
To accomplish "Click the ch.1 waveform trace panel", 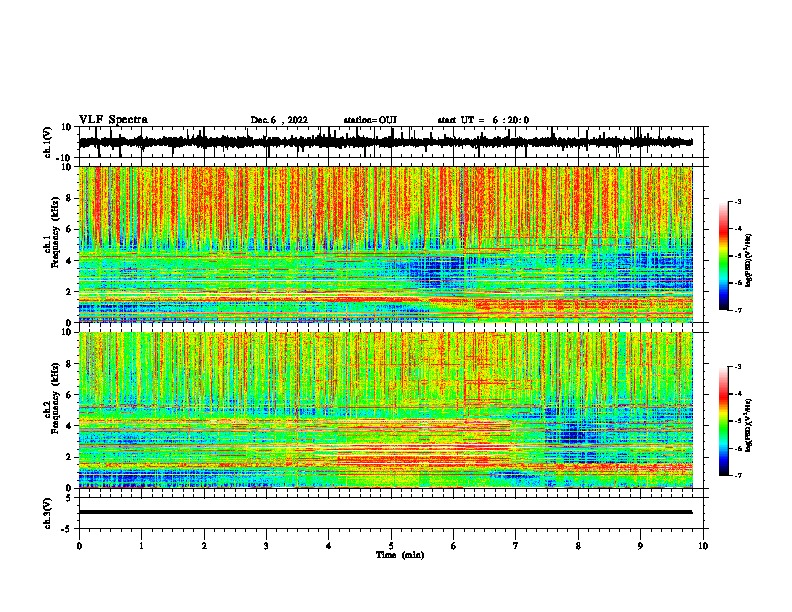I will click(x=391, y=142).
